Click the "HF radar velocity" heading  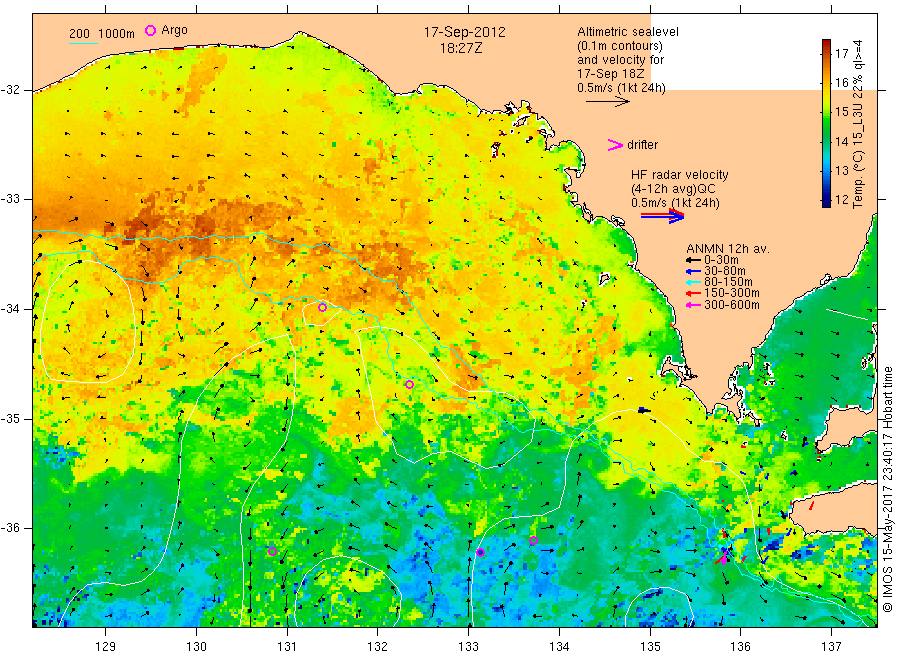click(x=680, y=175)
